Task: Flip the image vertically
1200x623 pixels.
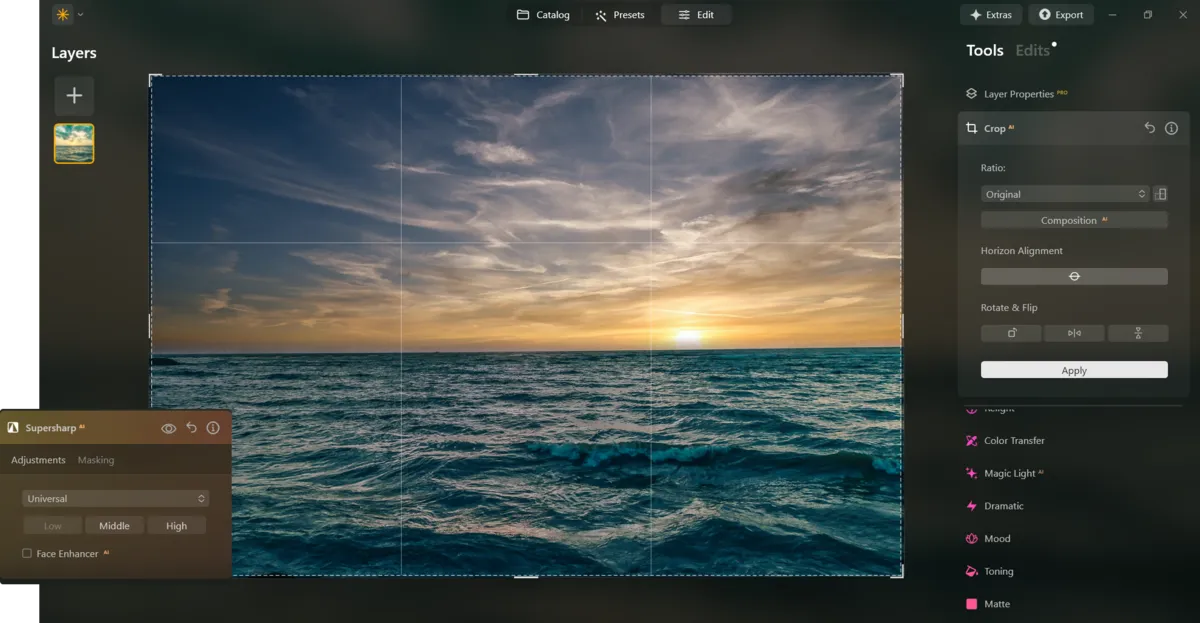Action: point(1138,333)
